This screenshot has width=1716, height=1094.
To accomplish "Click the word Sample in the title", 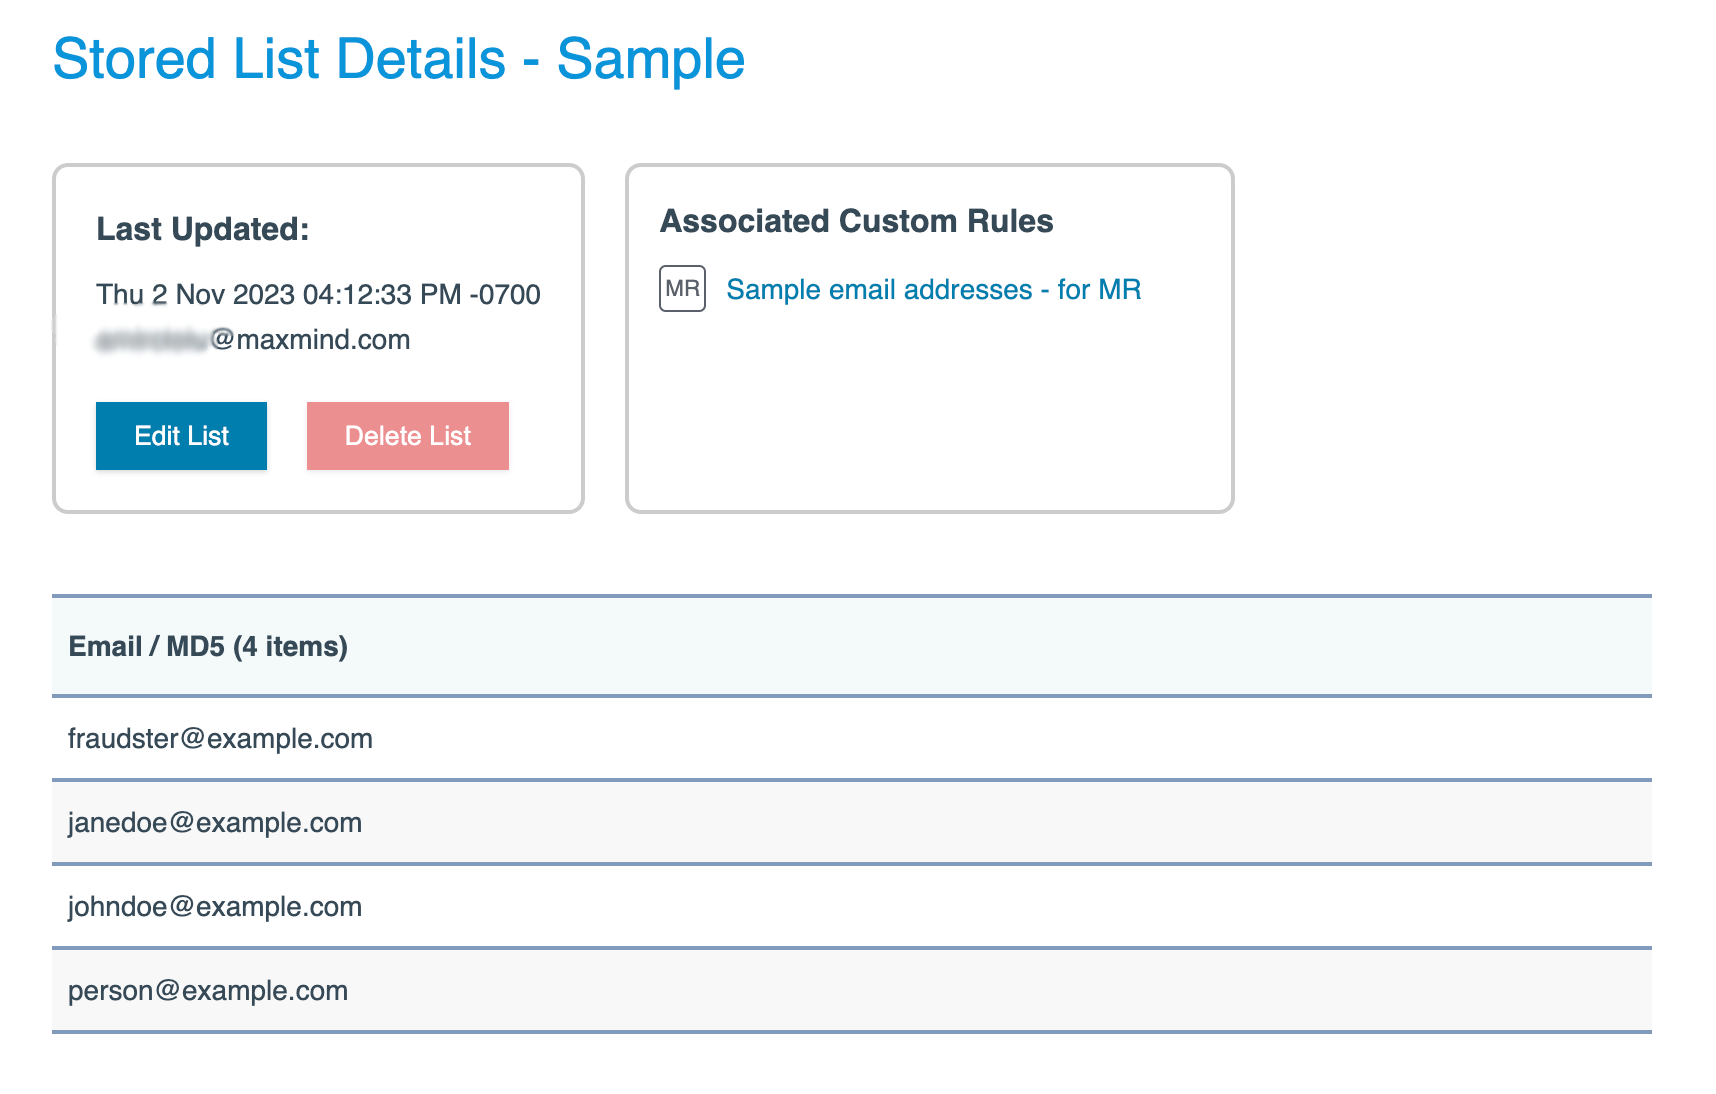I will click(x=650, y=59).
